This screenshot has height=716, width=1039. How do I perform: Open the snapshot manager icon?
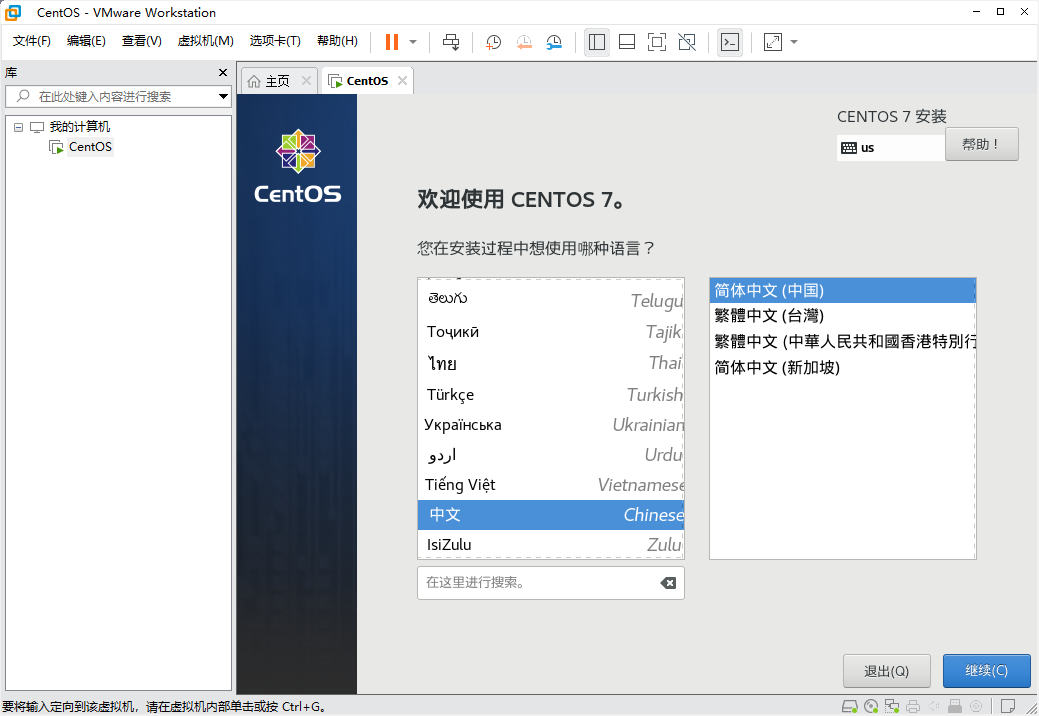pyautogui.click(x=554, y=42)
